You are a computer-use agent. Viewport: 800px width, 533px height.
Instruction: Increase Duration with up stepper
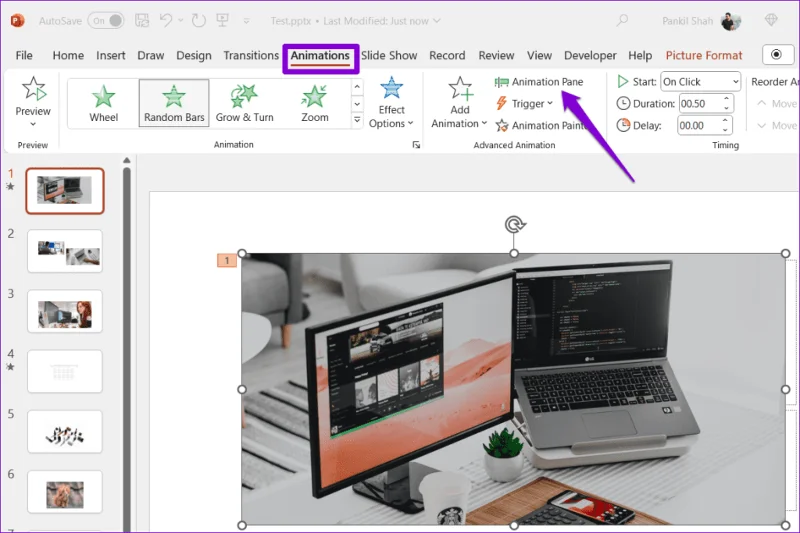click(726, 99)
